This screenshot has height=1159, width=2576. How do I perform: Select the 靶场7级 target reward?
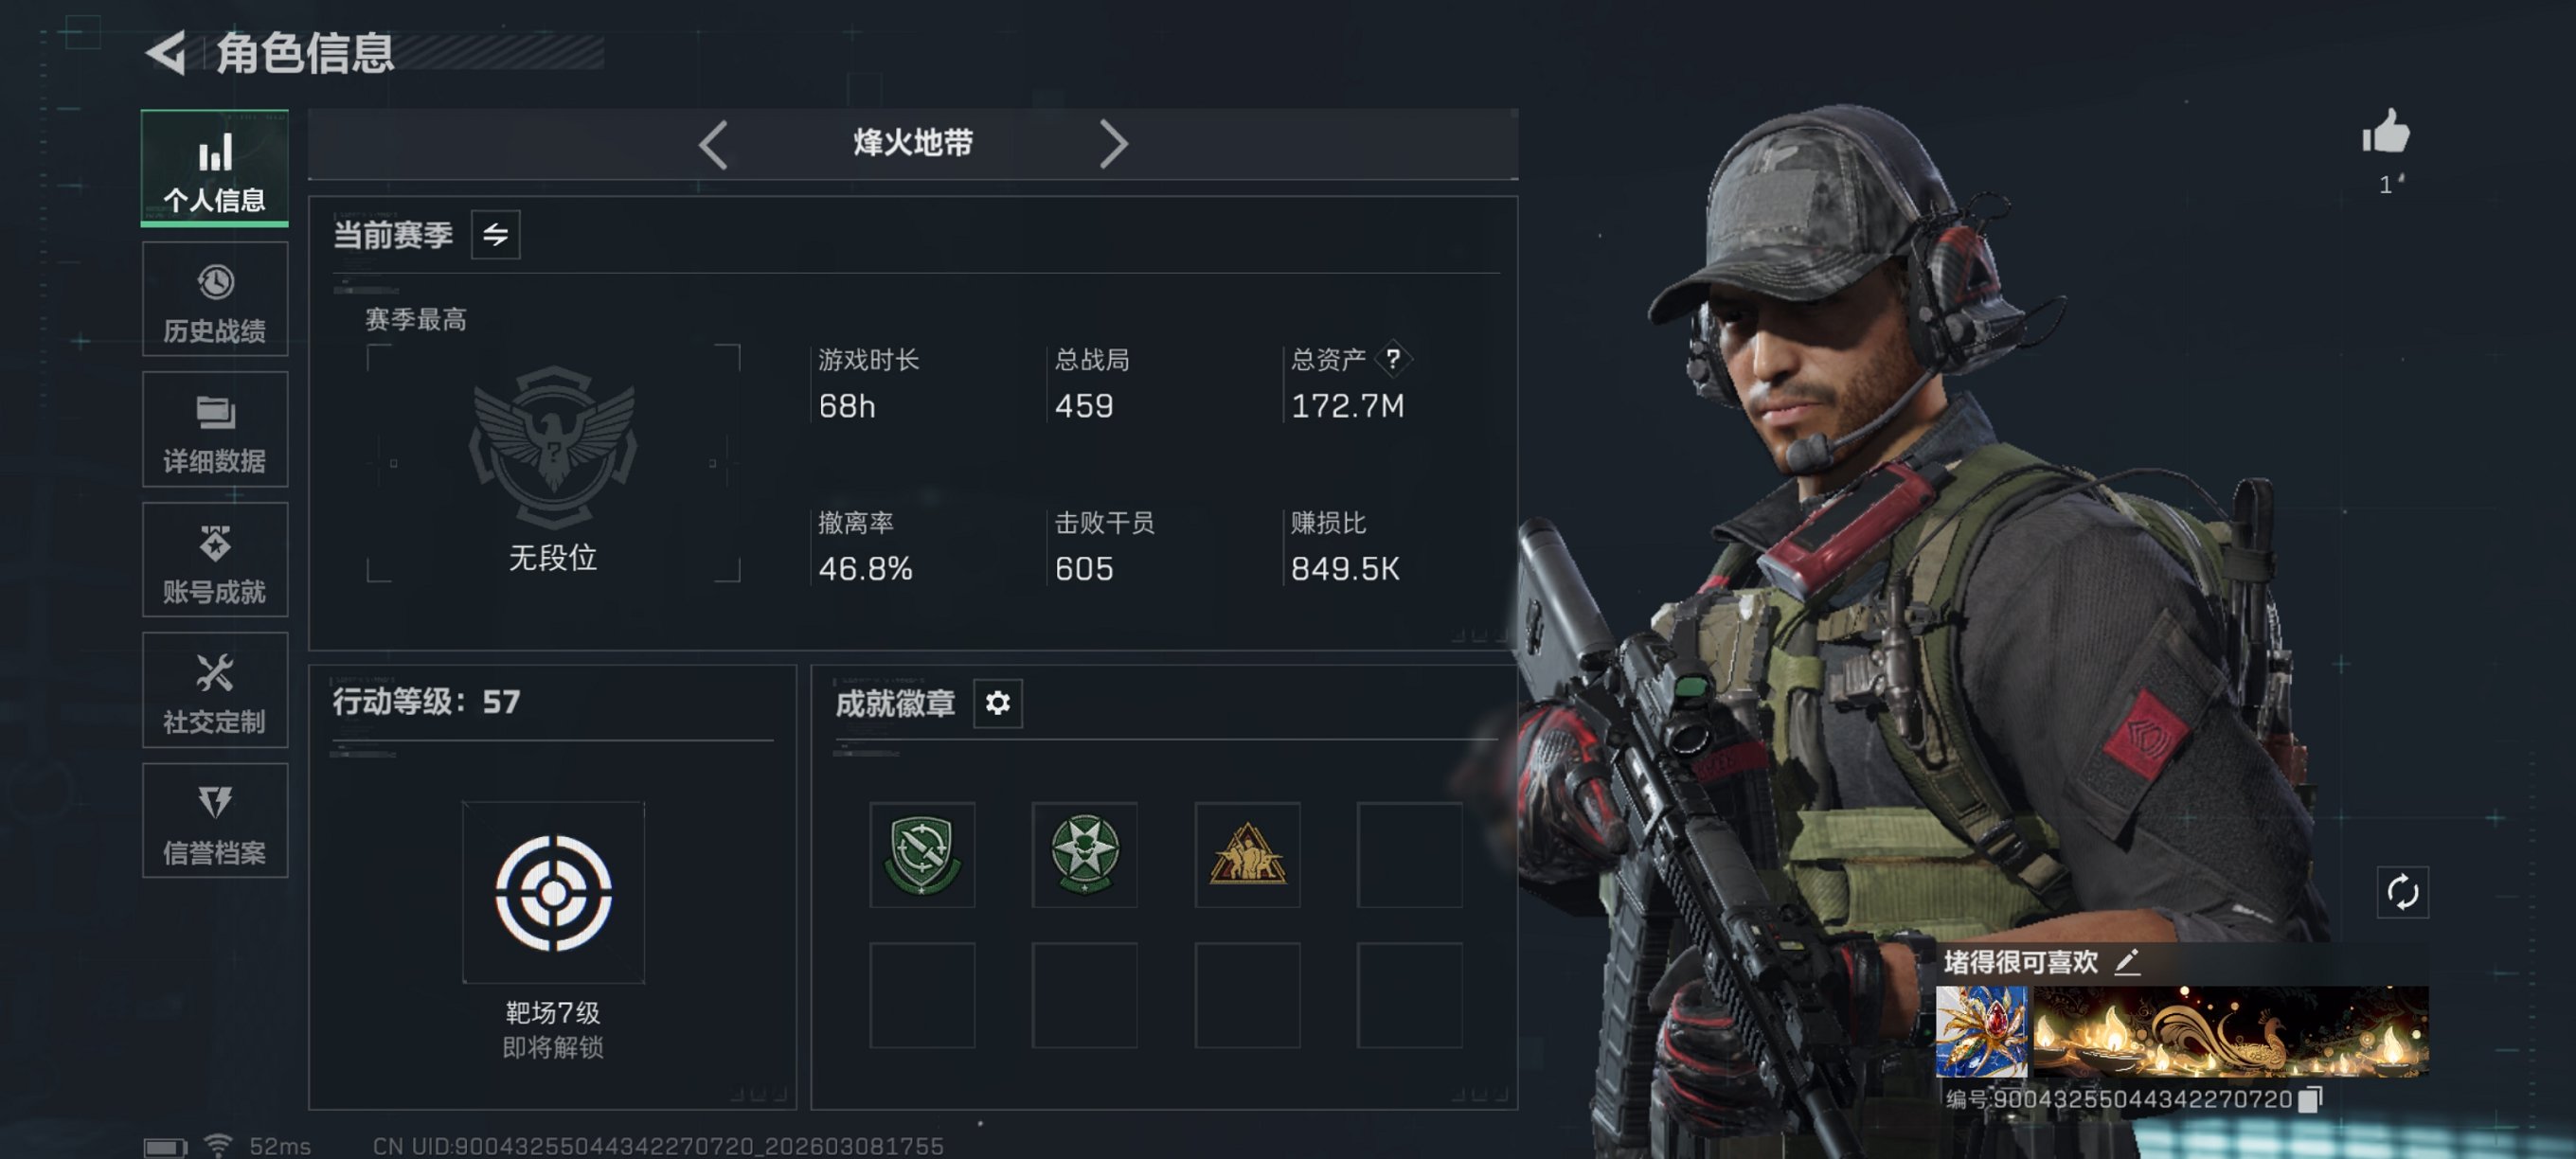click(x=553, y=892)
